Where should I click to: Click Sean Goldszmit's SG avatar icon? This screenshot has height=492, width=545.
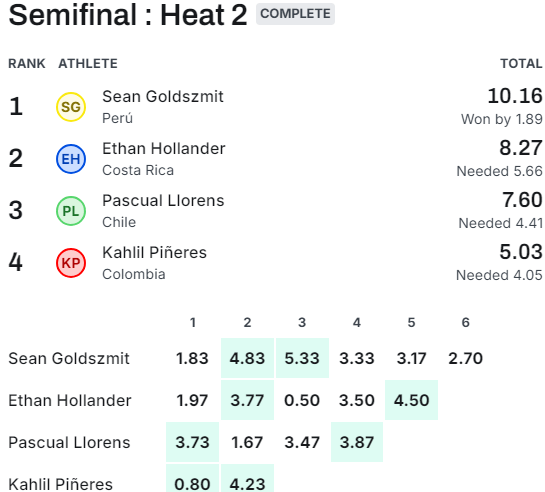pos(71,107)
